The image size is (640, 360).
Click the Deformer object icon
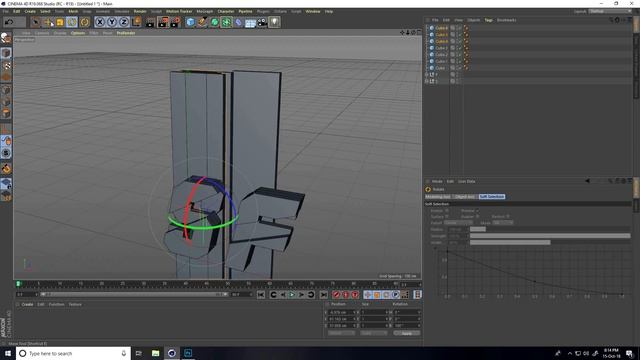[238, 22]
